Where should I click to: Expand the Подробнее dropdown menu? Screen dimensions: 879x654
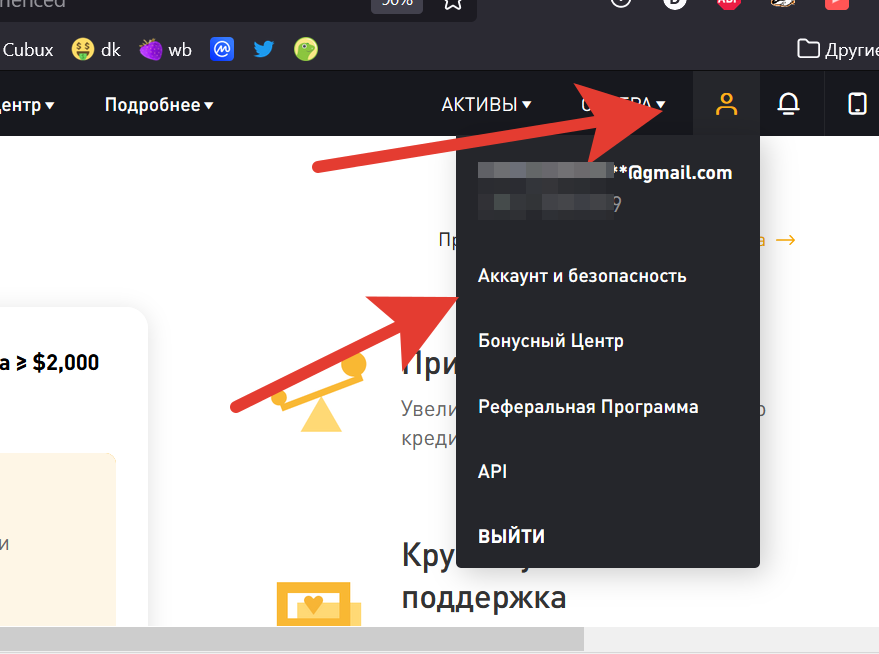159,105
